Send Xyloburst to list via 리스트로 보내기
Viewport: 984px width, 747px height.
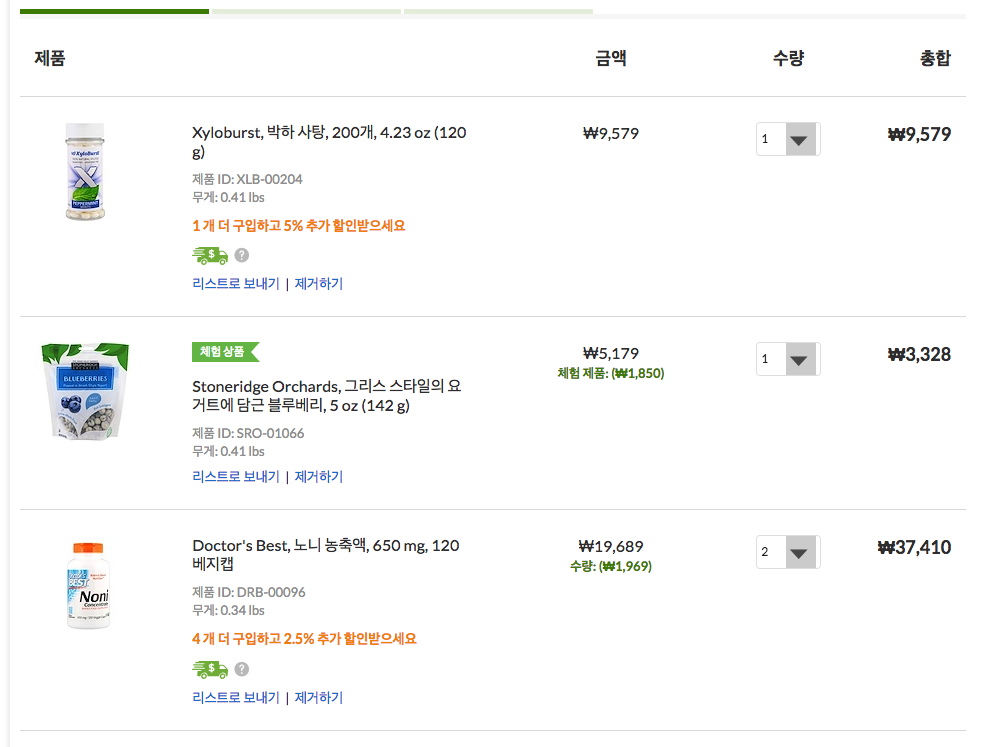coord(236,283)
